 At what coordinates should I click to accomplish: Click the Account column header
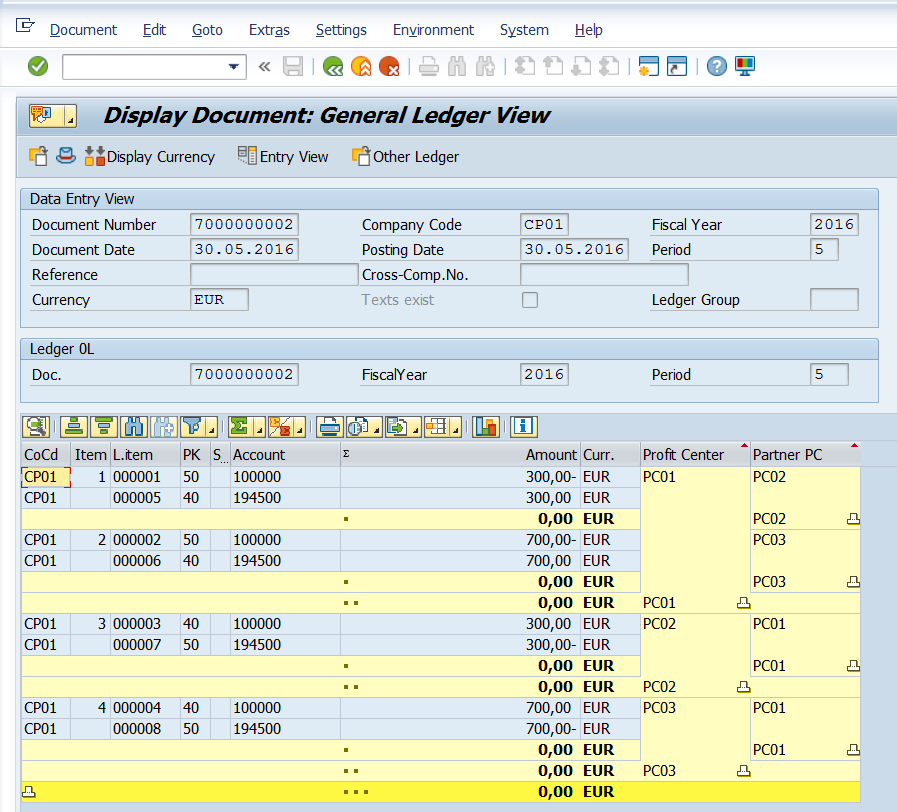285,455
